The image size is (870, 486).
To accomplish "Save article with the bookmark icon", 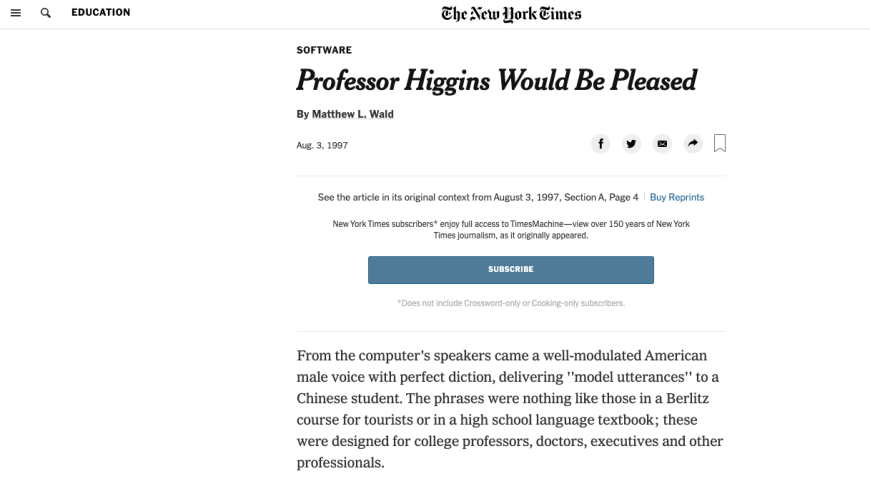I will pyautogui.click(x=720, y=144).
